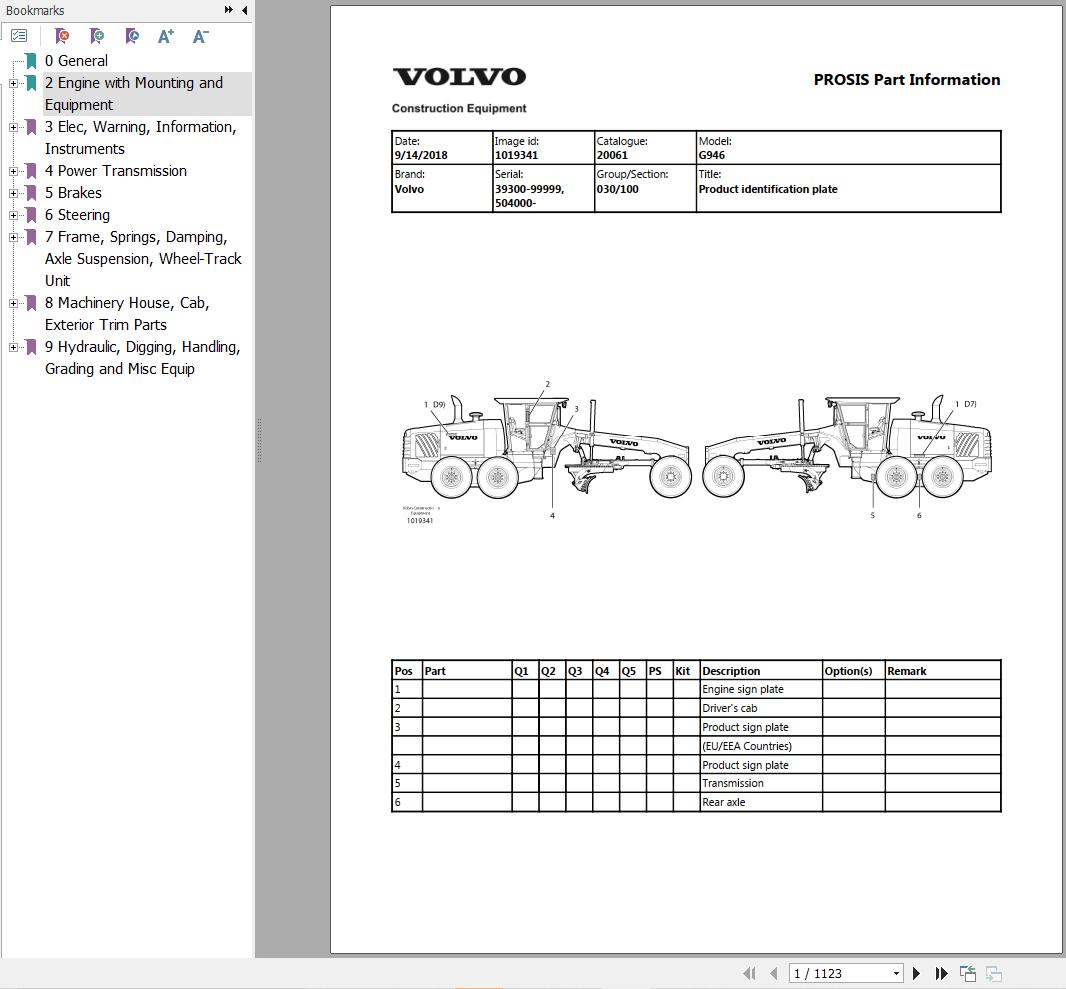Decrease bookmark font size with A-
The height and width of the screenshot is (989, 1066).
(x=200, y=35)
